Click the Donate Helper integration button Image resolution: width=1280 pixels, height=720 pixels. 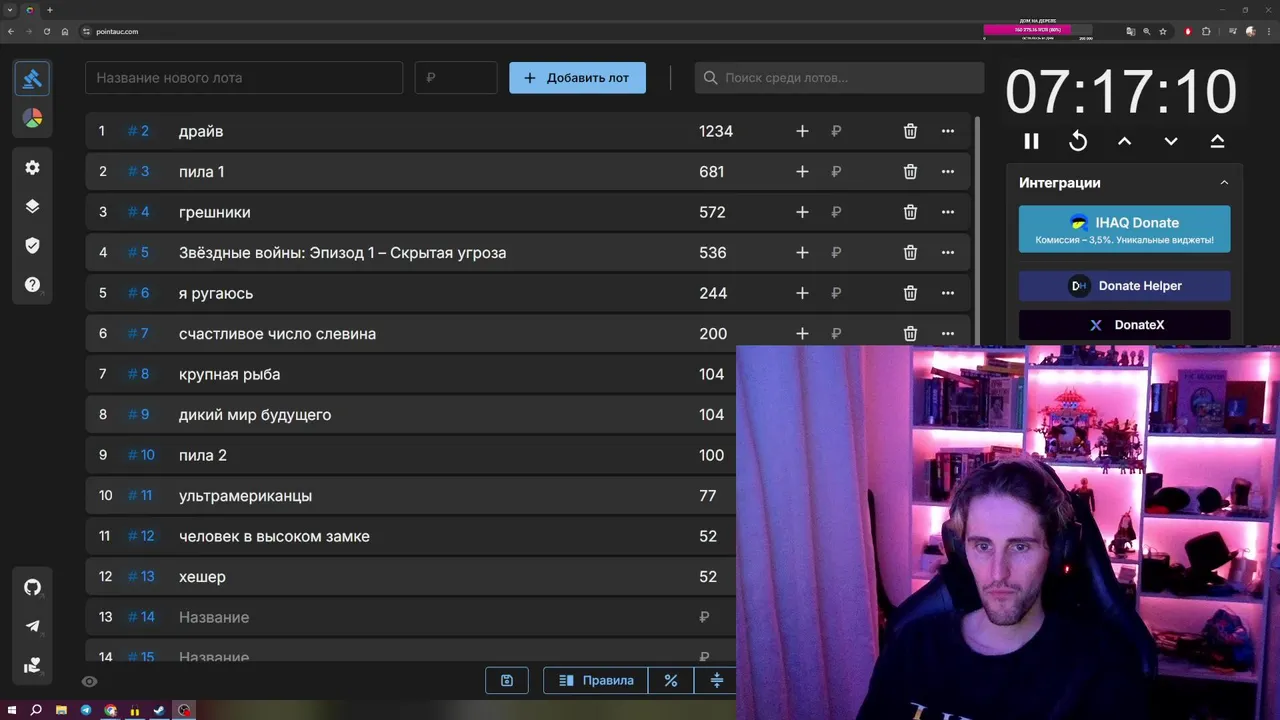pyautogui.click(x=1125, y=286)
